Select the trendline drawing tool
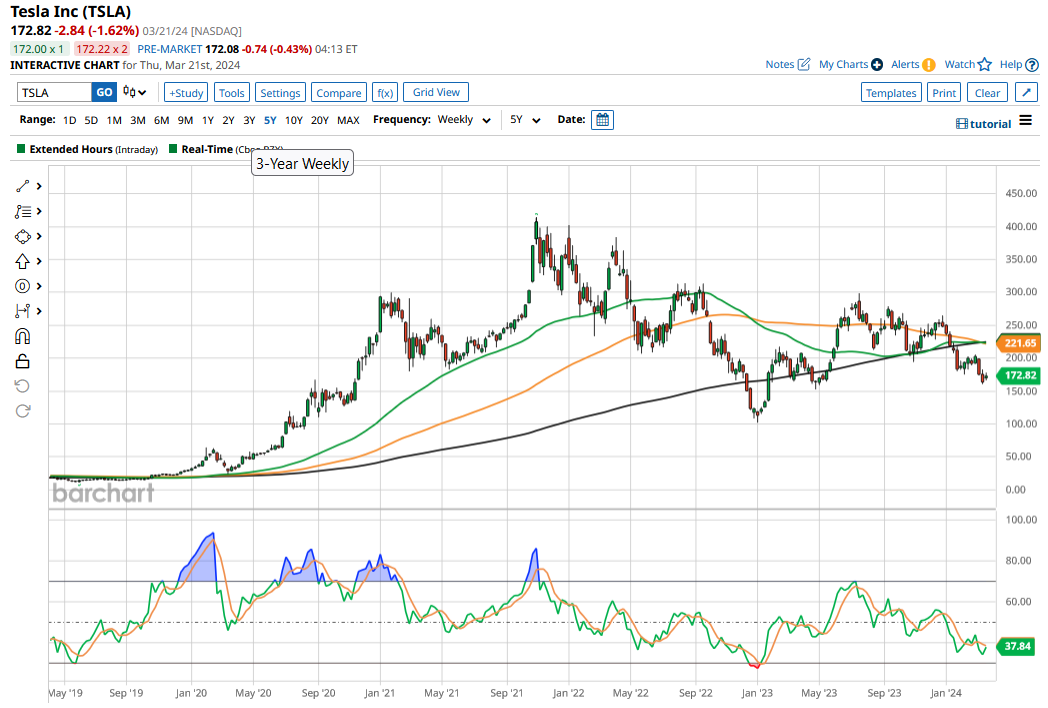This screenshot has width=1048, height=708. pyautogui.click(x=22, y=186)
